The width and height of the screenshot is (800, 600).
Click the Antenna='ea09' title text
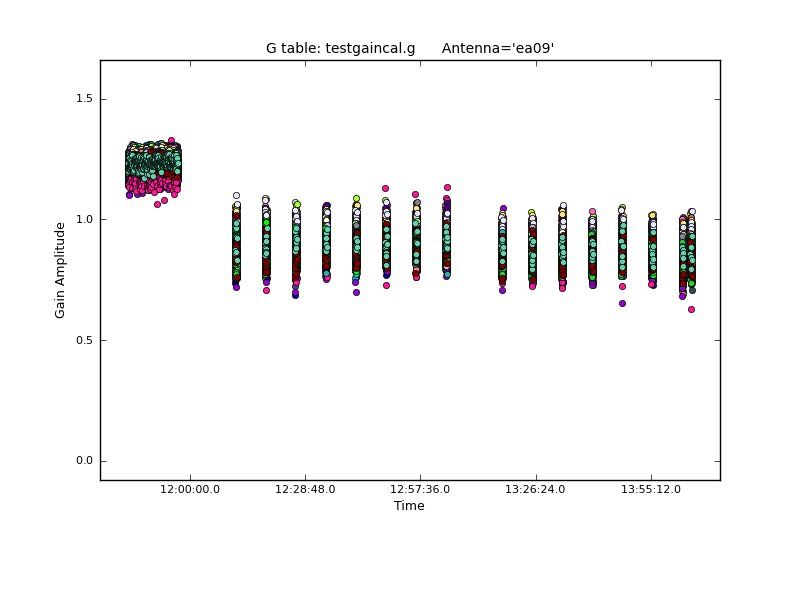497,48
